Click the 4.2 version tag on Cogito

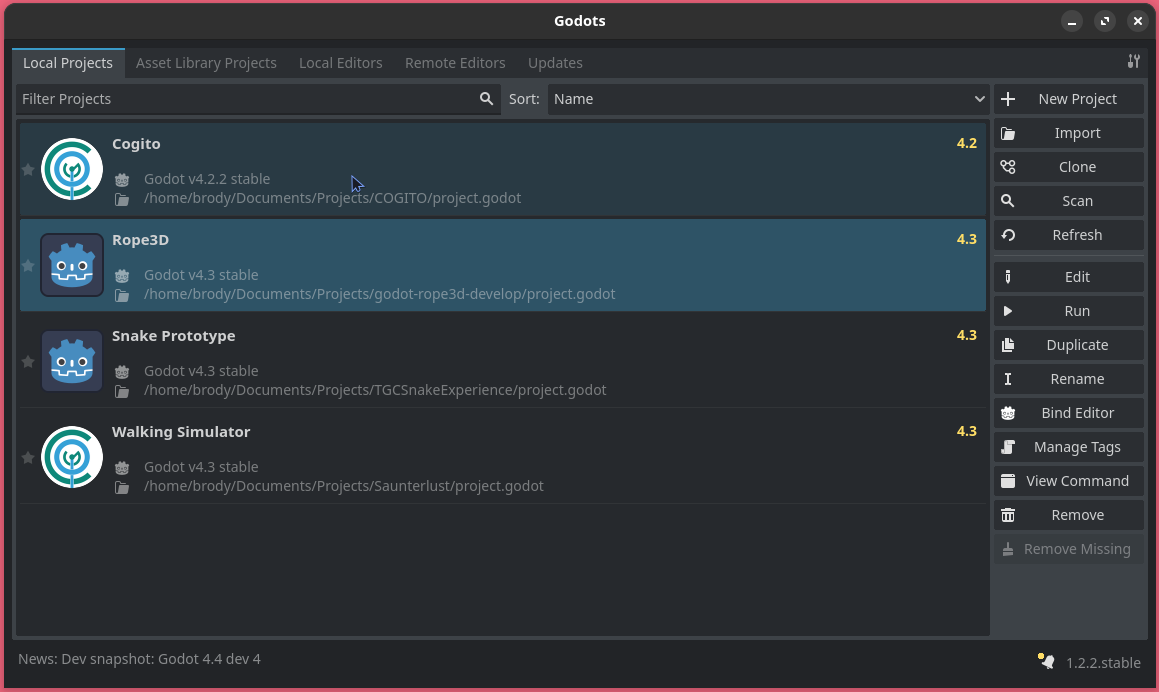click(967, 143)
